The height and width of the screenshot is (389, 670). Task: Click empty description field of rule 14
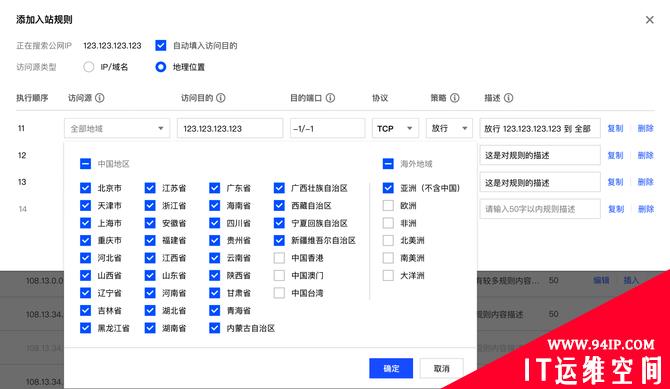pyautogui.click(x=540, y=209)
